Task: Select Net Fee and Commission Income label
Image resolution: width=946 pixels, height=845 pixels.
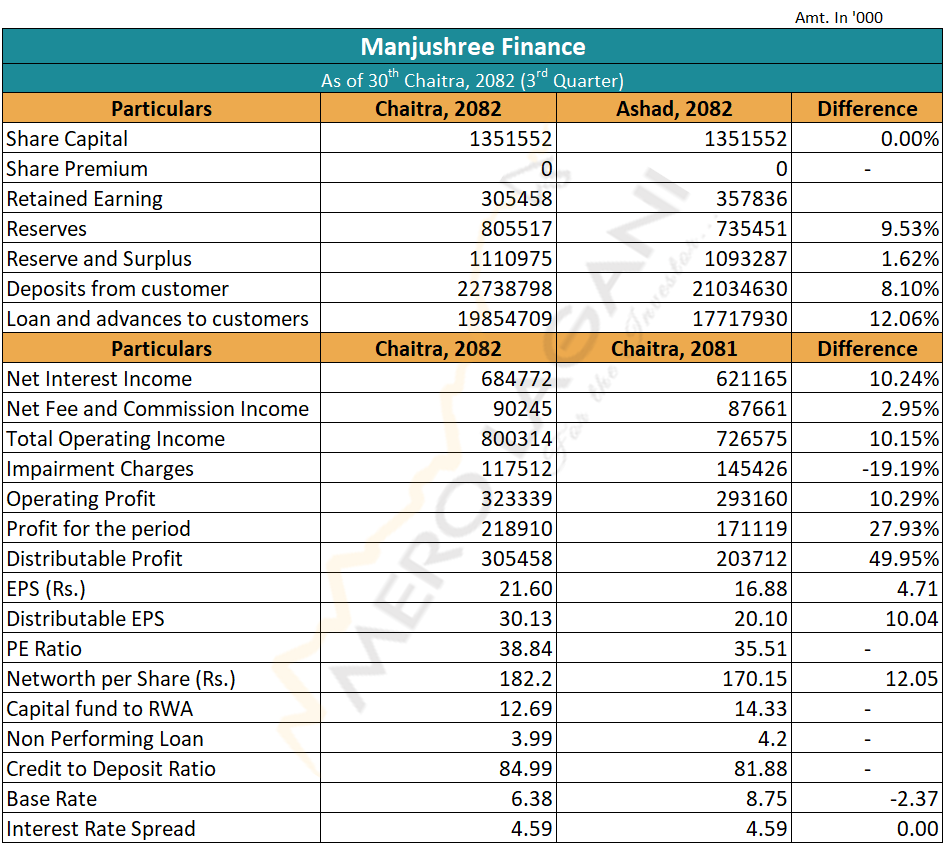Action: point(157,409)
